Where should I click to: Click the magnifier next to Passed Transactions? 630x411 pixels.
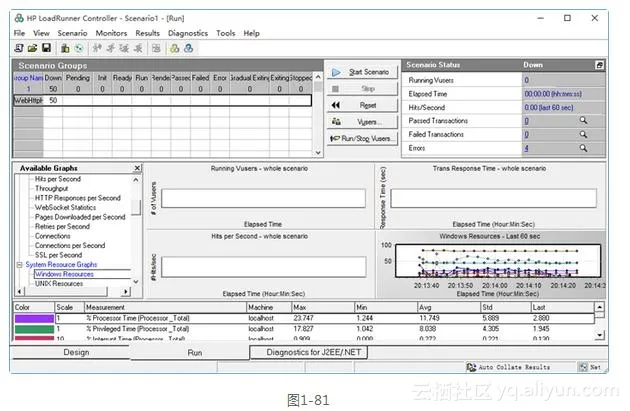click(583, 121)
